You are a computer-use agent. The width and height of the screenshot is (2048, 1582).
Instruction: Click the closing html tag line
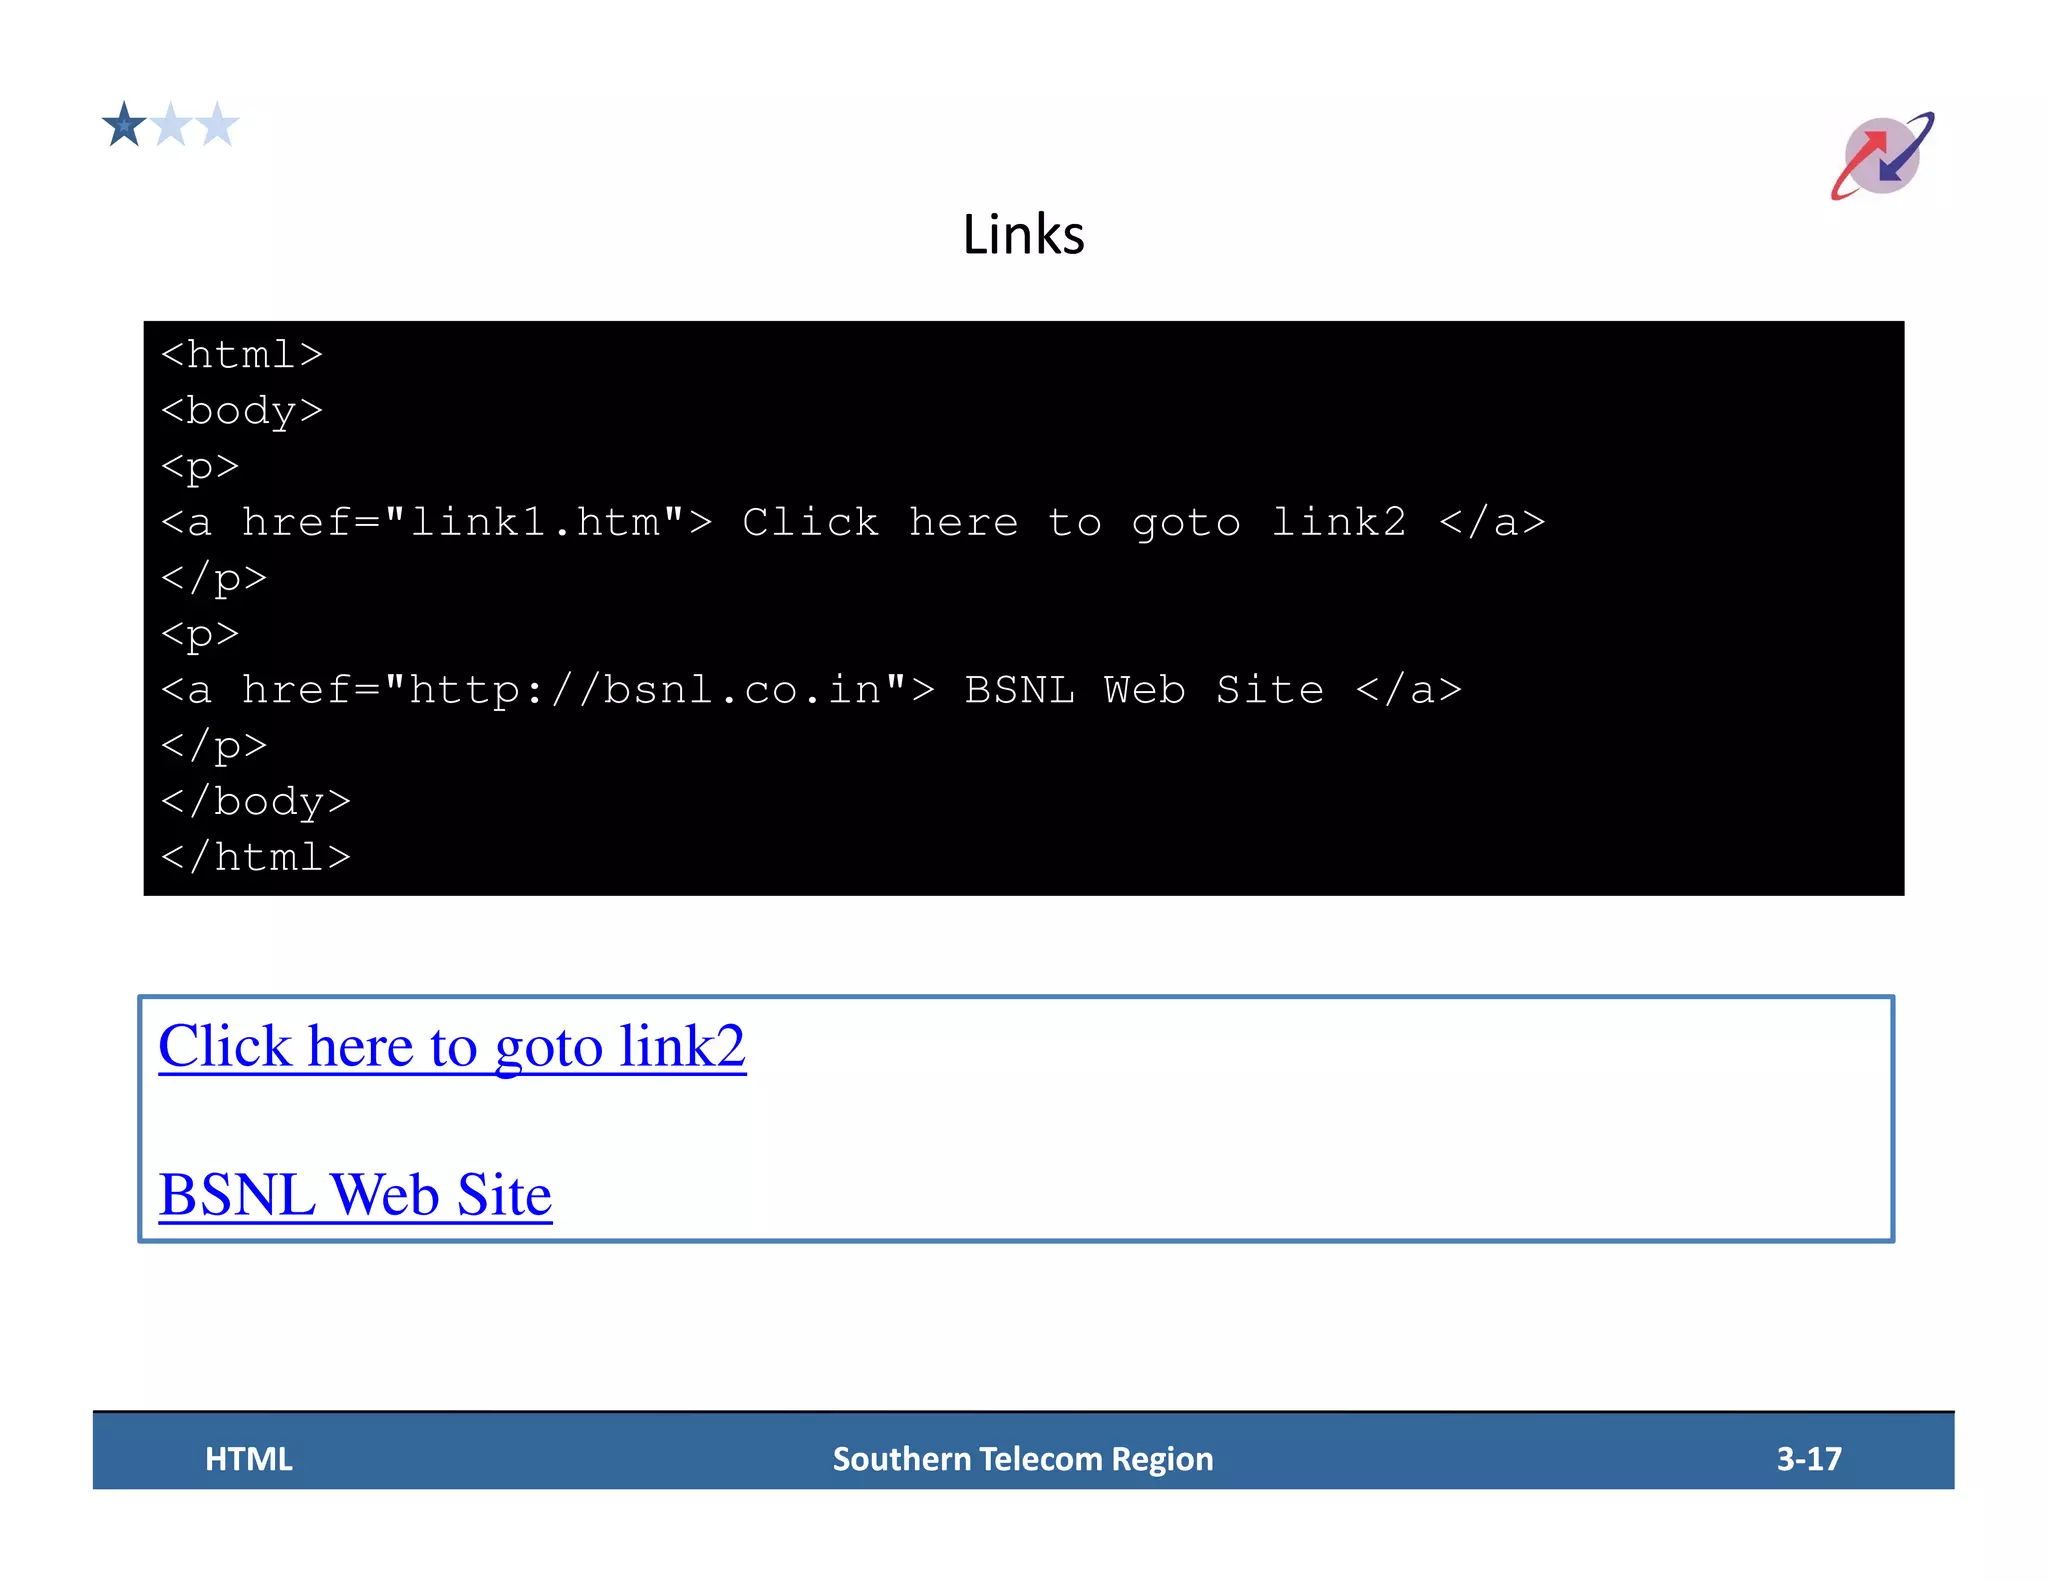255,857
